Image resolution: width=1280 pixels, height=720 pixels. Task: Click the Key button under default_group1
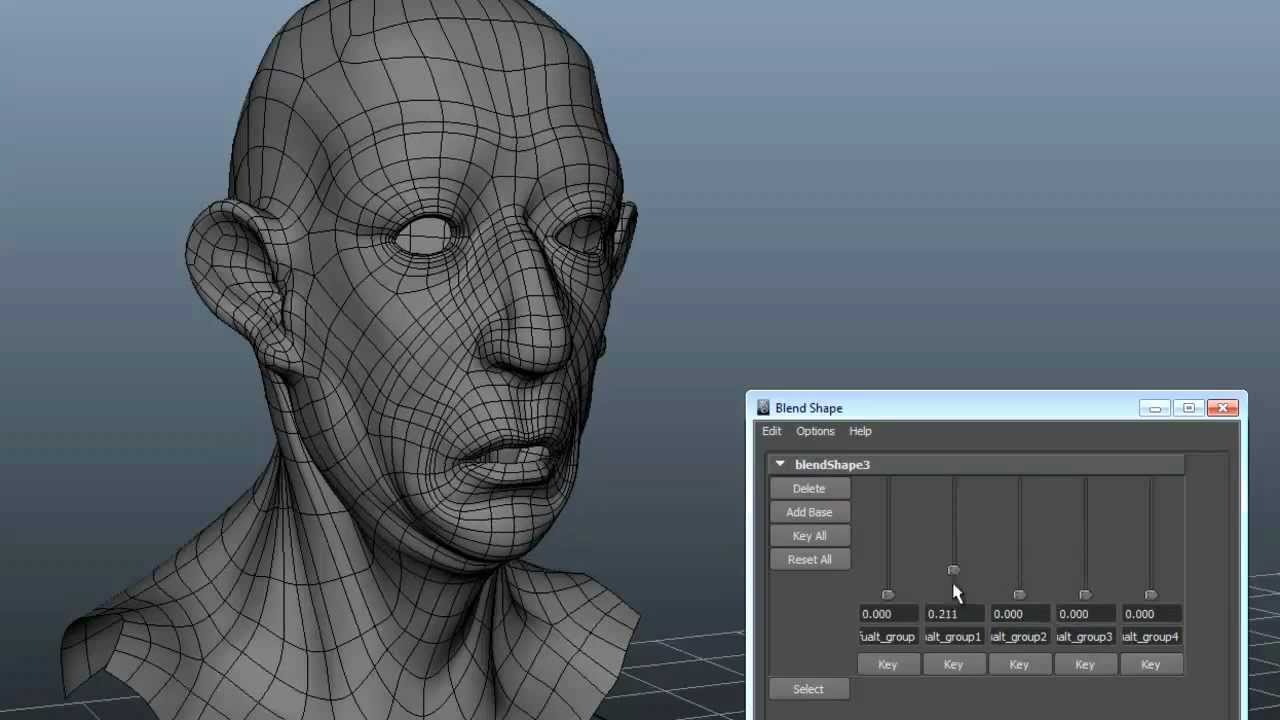point(953,664)
